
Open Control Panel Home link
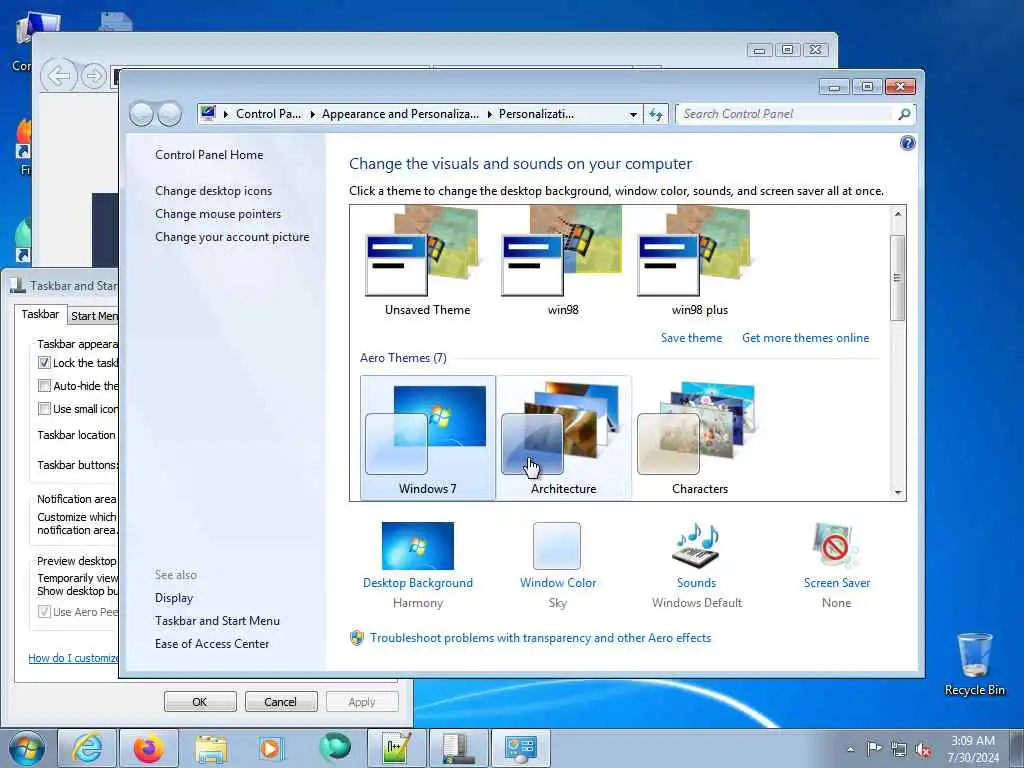pos(209,155)
